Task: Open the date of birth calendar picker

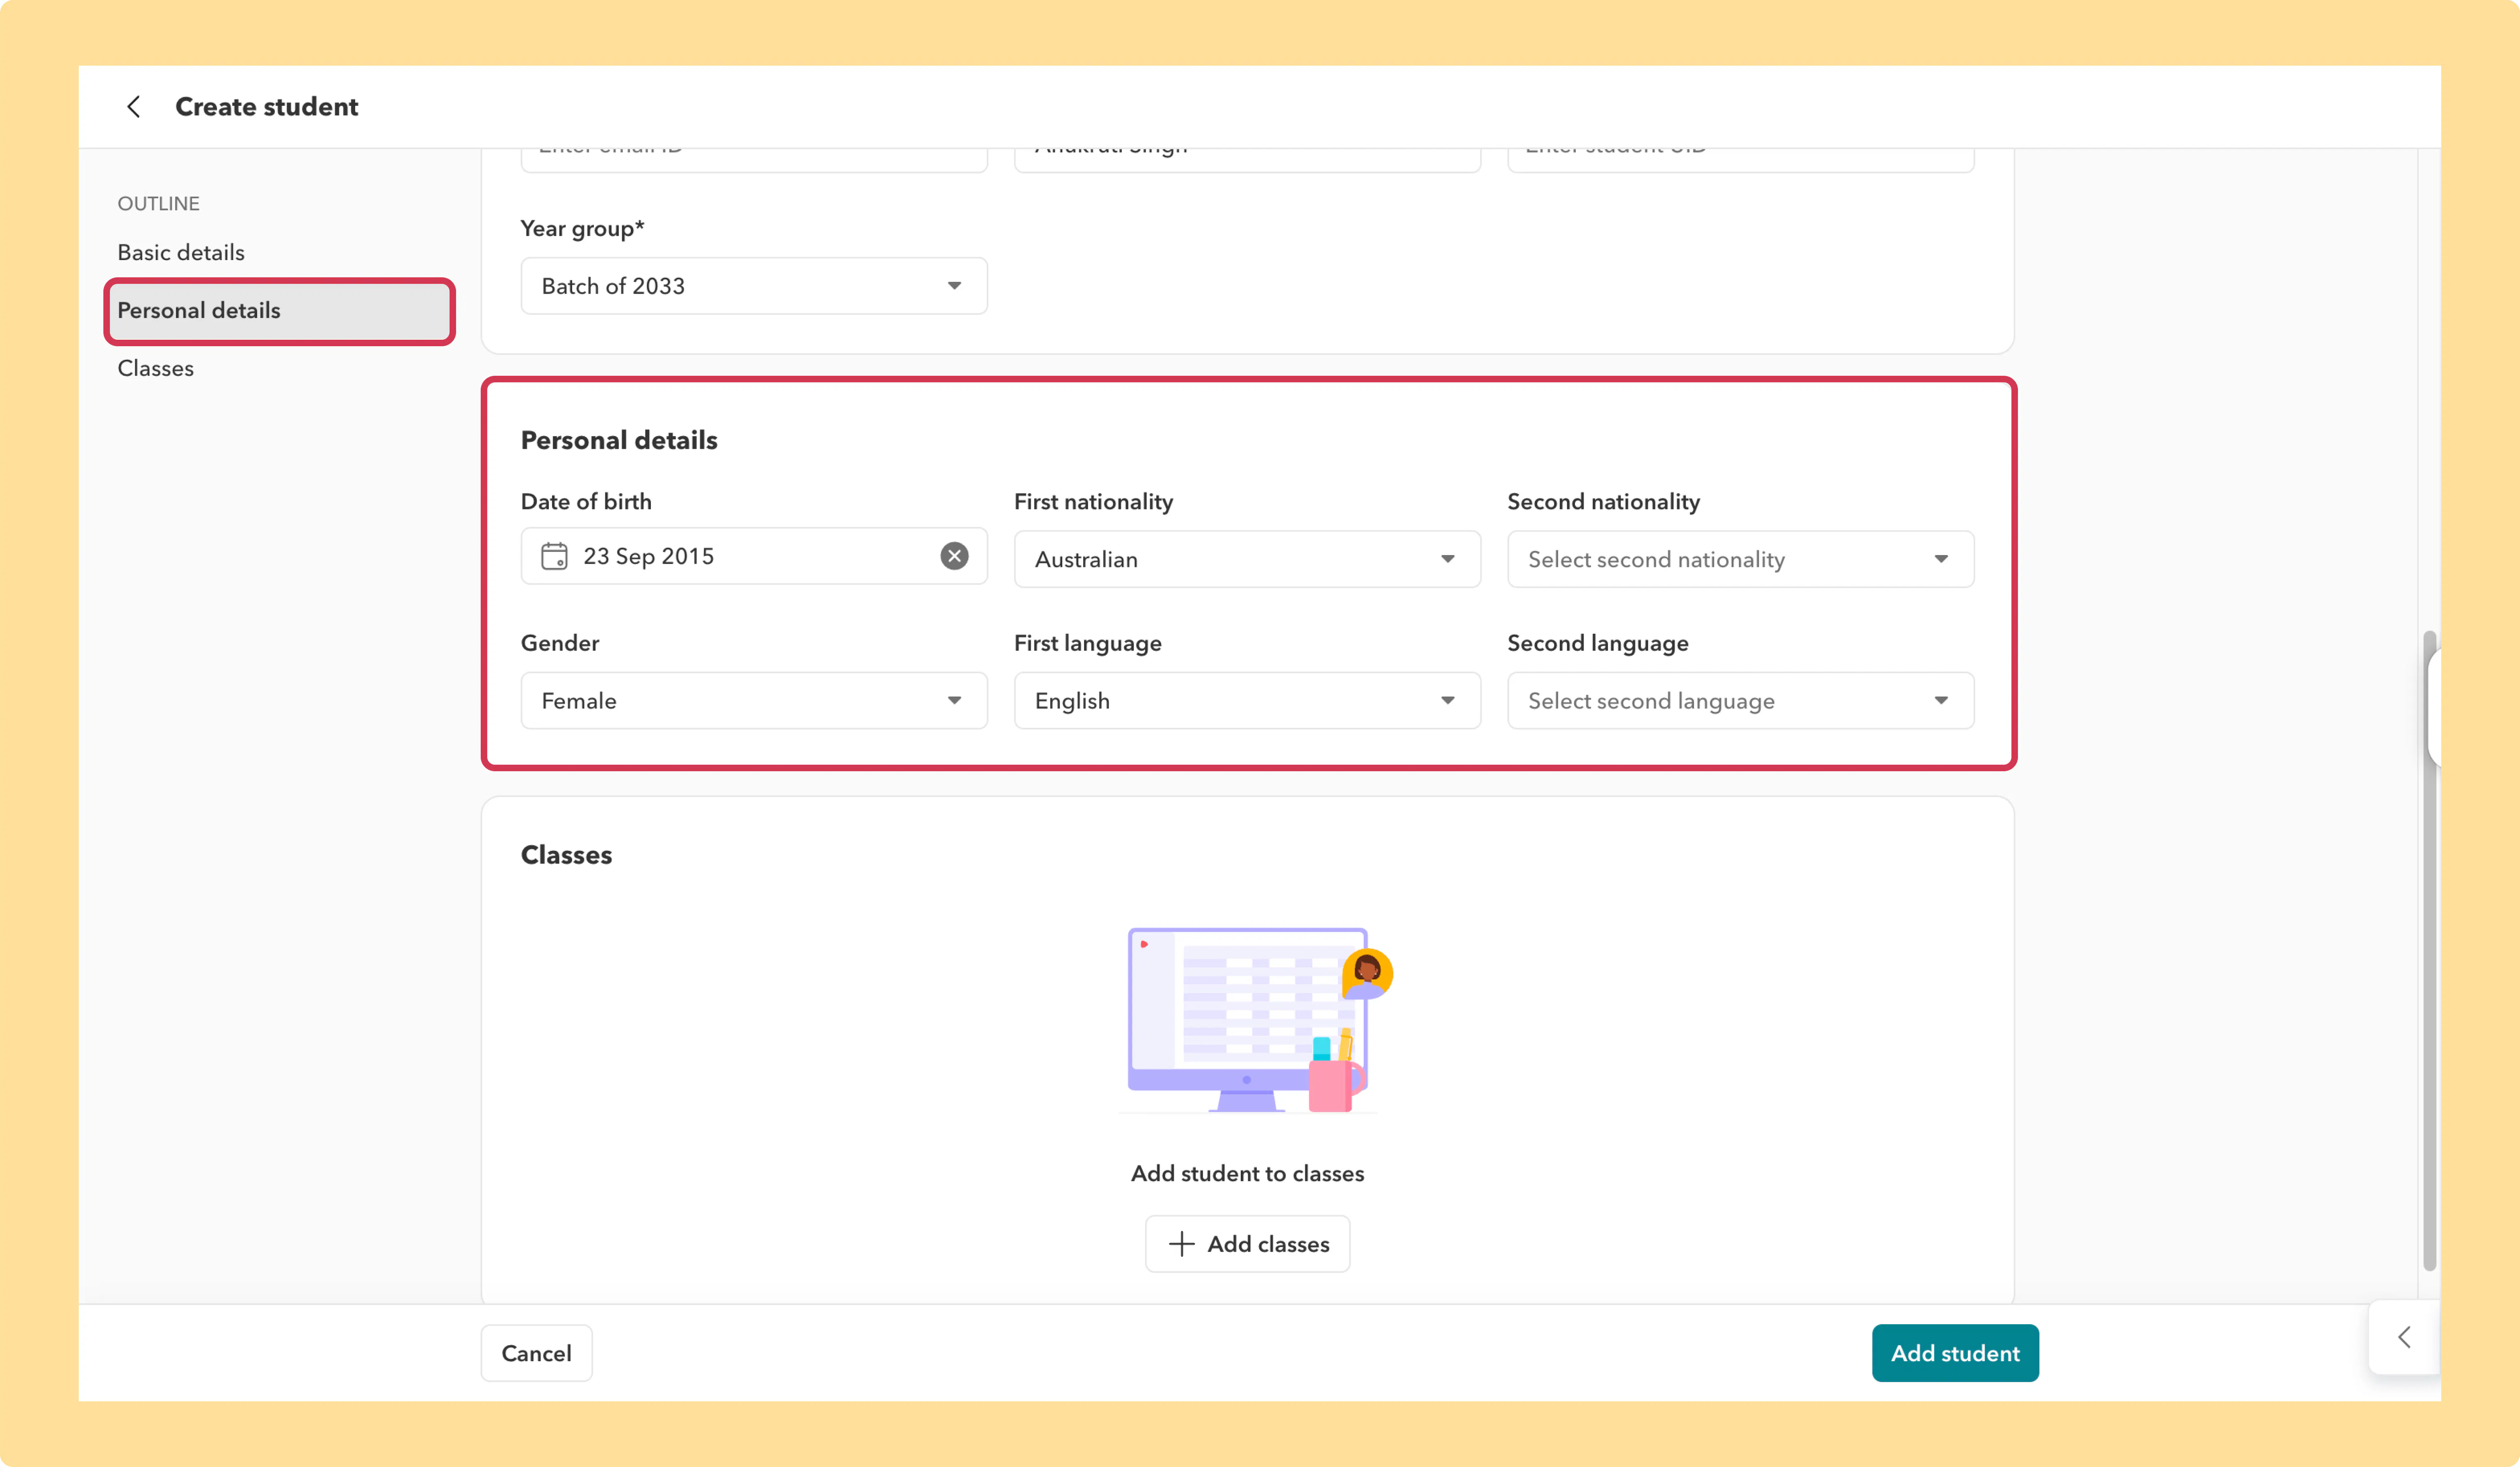Action: 554,556
